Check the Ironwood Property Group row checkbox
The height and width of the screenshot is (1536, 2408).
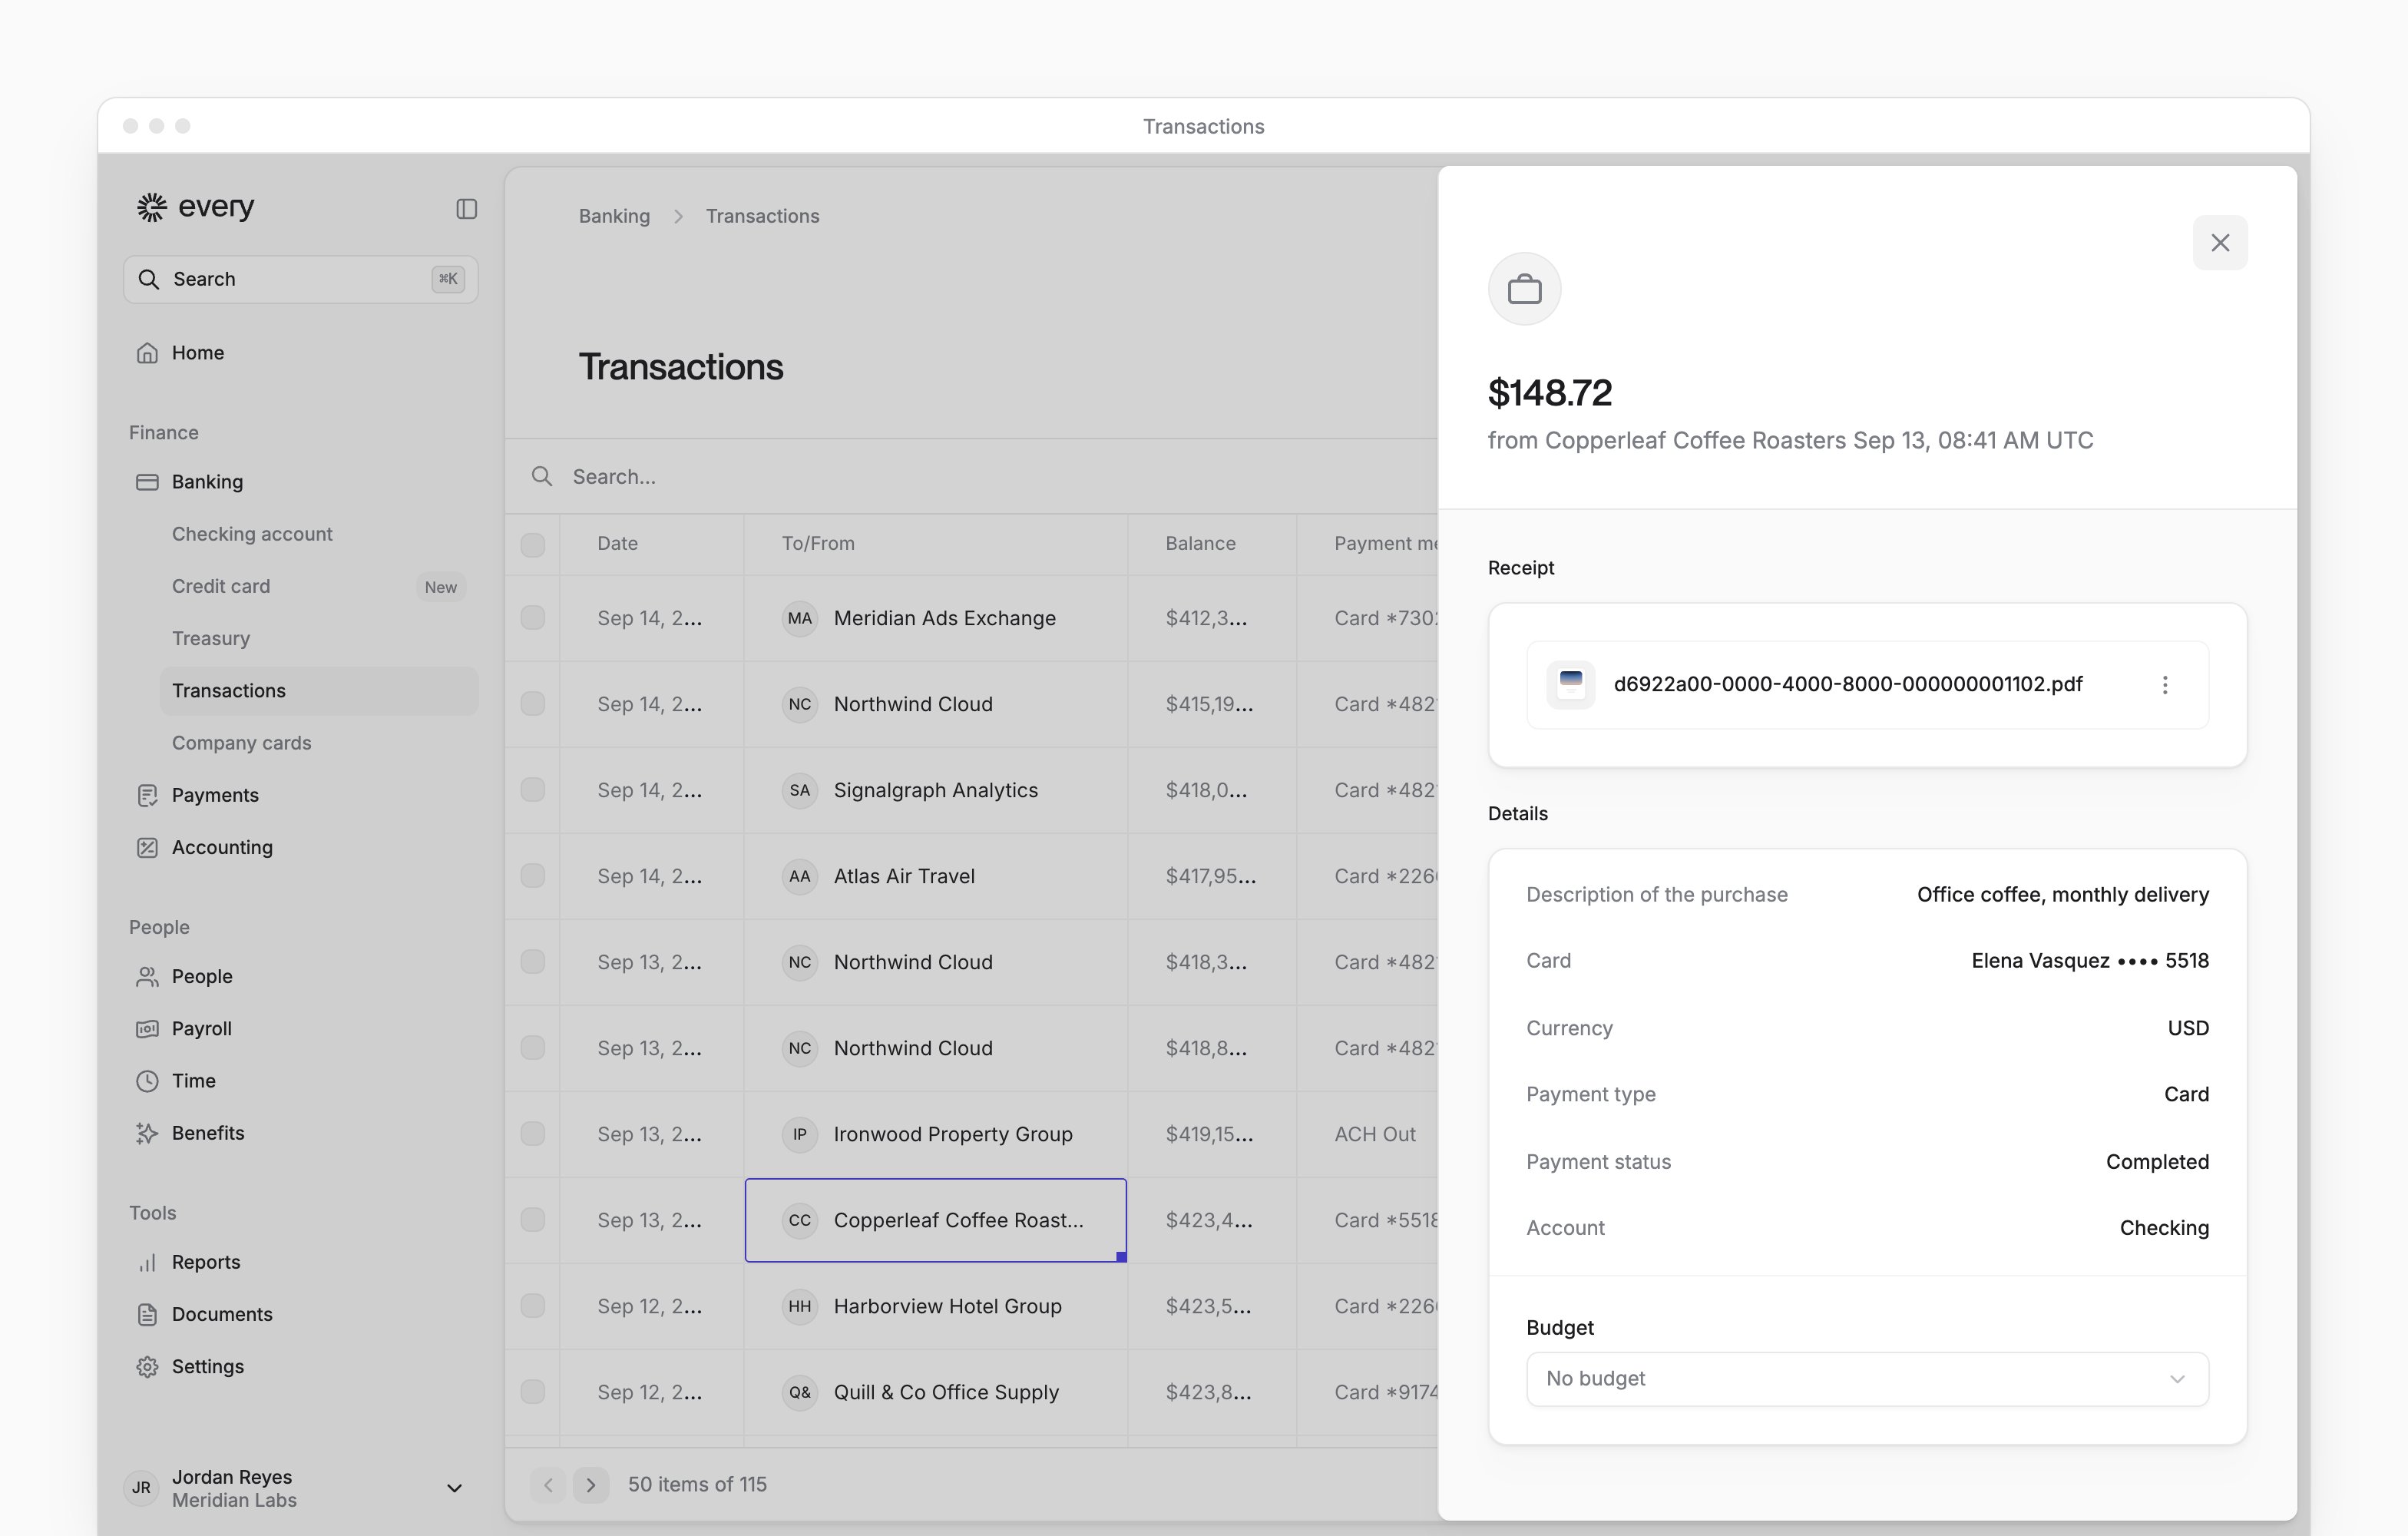[x=533, y=1134]
